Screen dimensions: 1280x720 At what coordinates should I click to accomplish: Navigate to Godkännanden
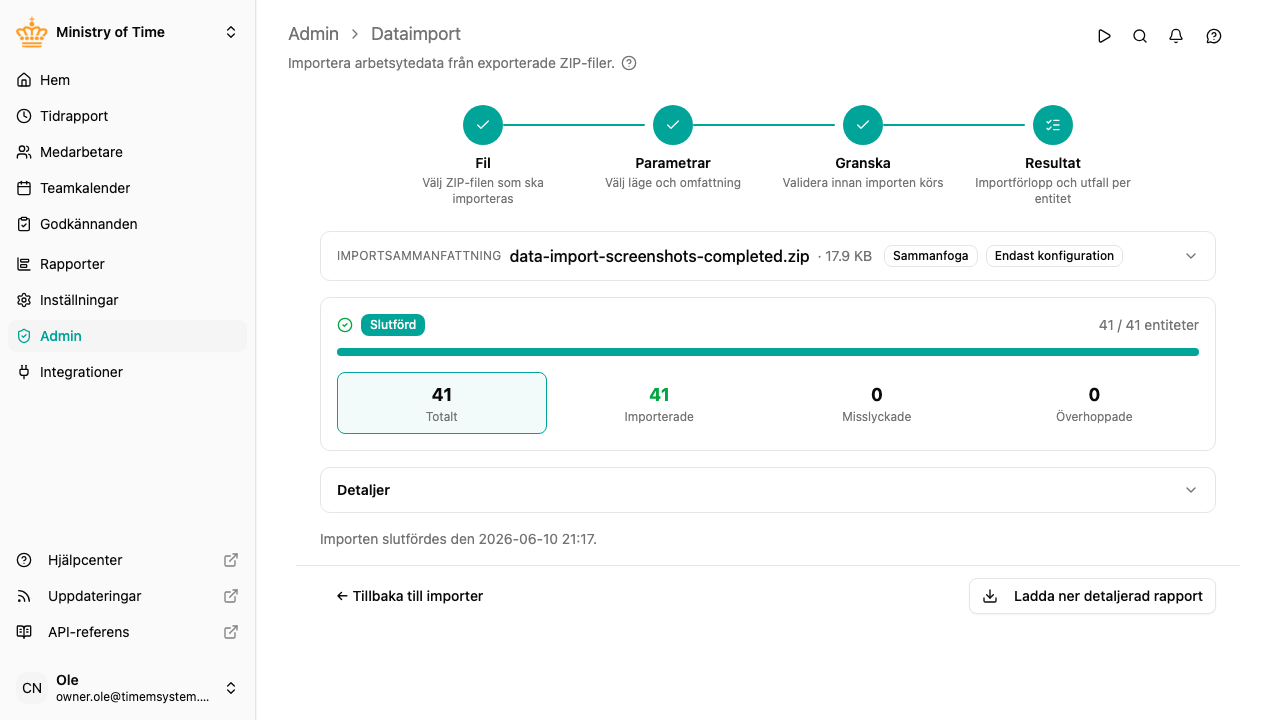coord(127,224)
